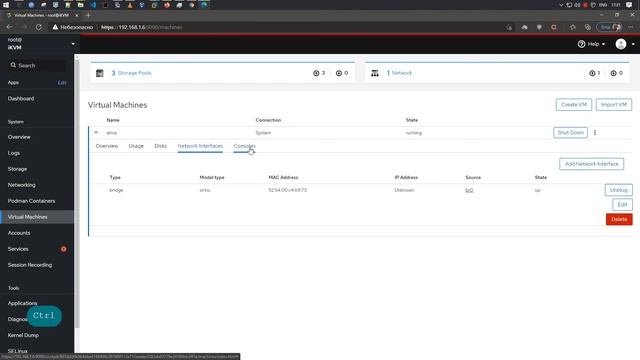This screenshot has height=360, width=640.
Task: Click the Create VM button
Action: (x=573, y=104)
